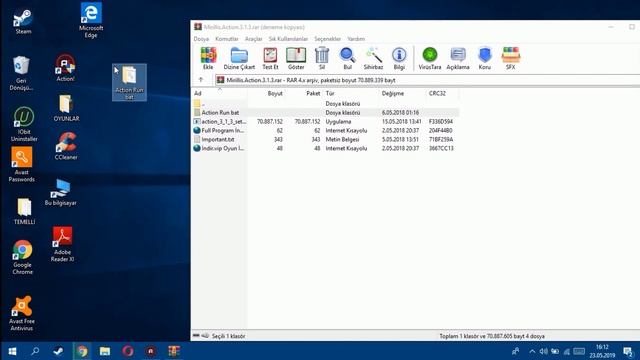Image resolution: width=640 pixels, height=360 pixels.
Task: Go up one folder level arrow
Action: pyautogui.click(x=201, y=80)
